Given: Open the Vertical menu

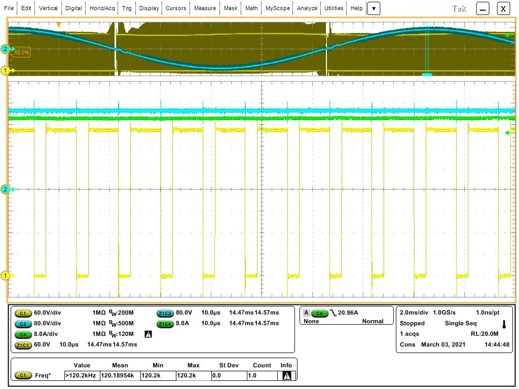Looking at the screenshot, I should (x=48, y=8).
